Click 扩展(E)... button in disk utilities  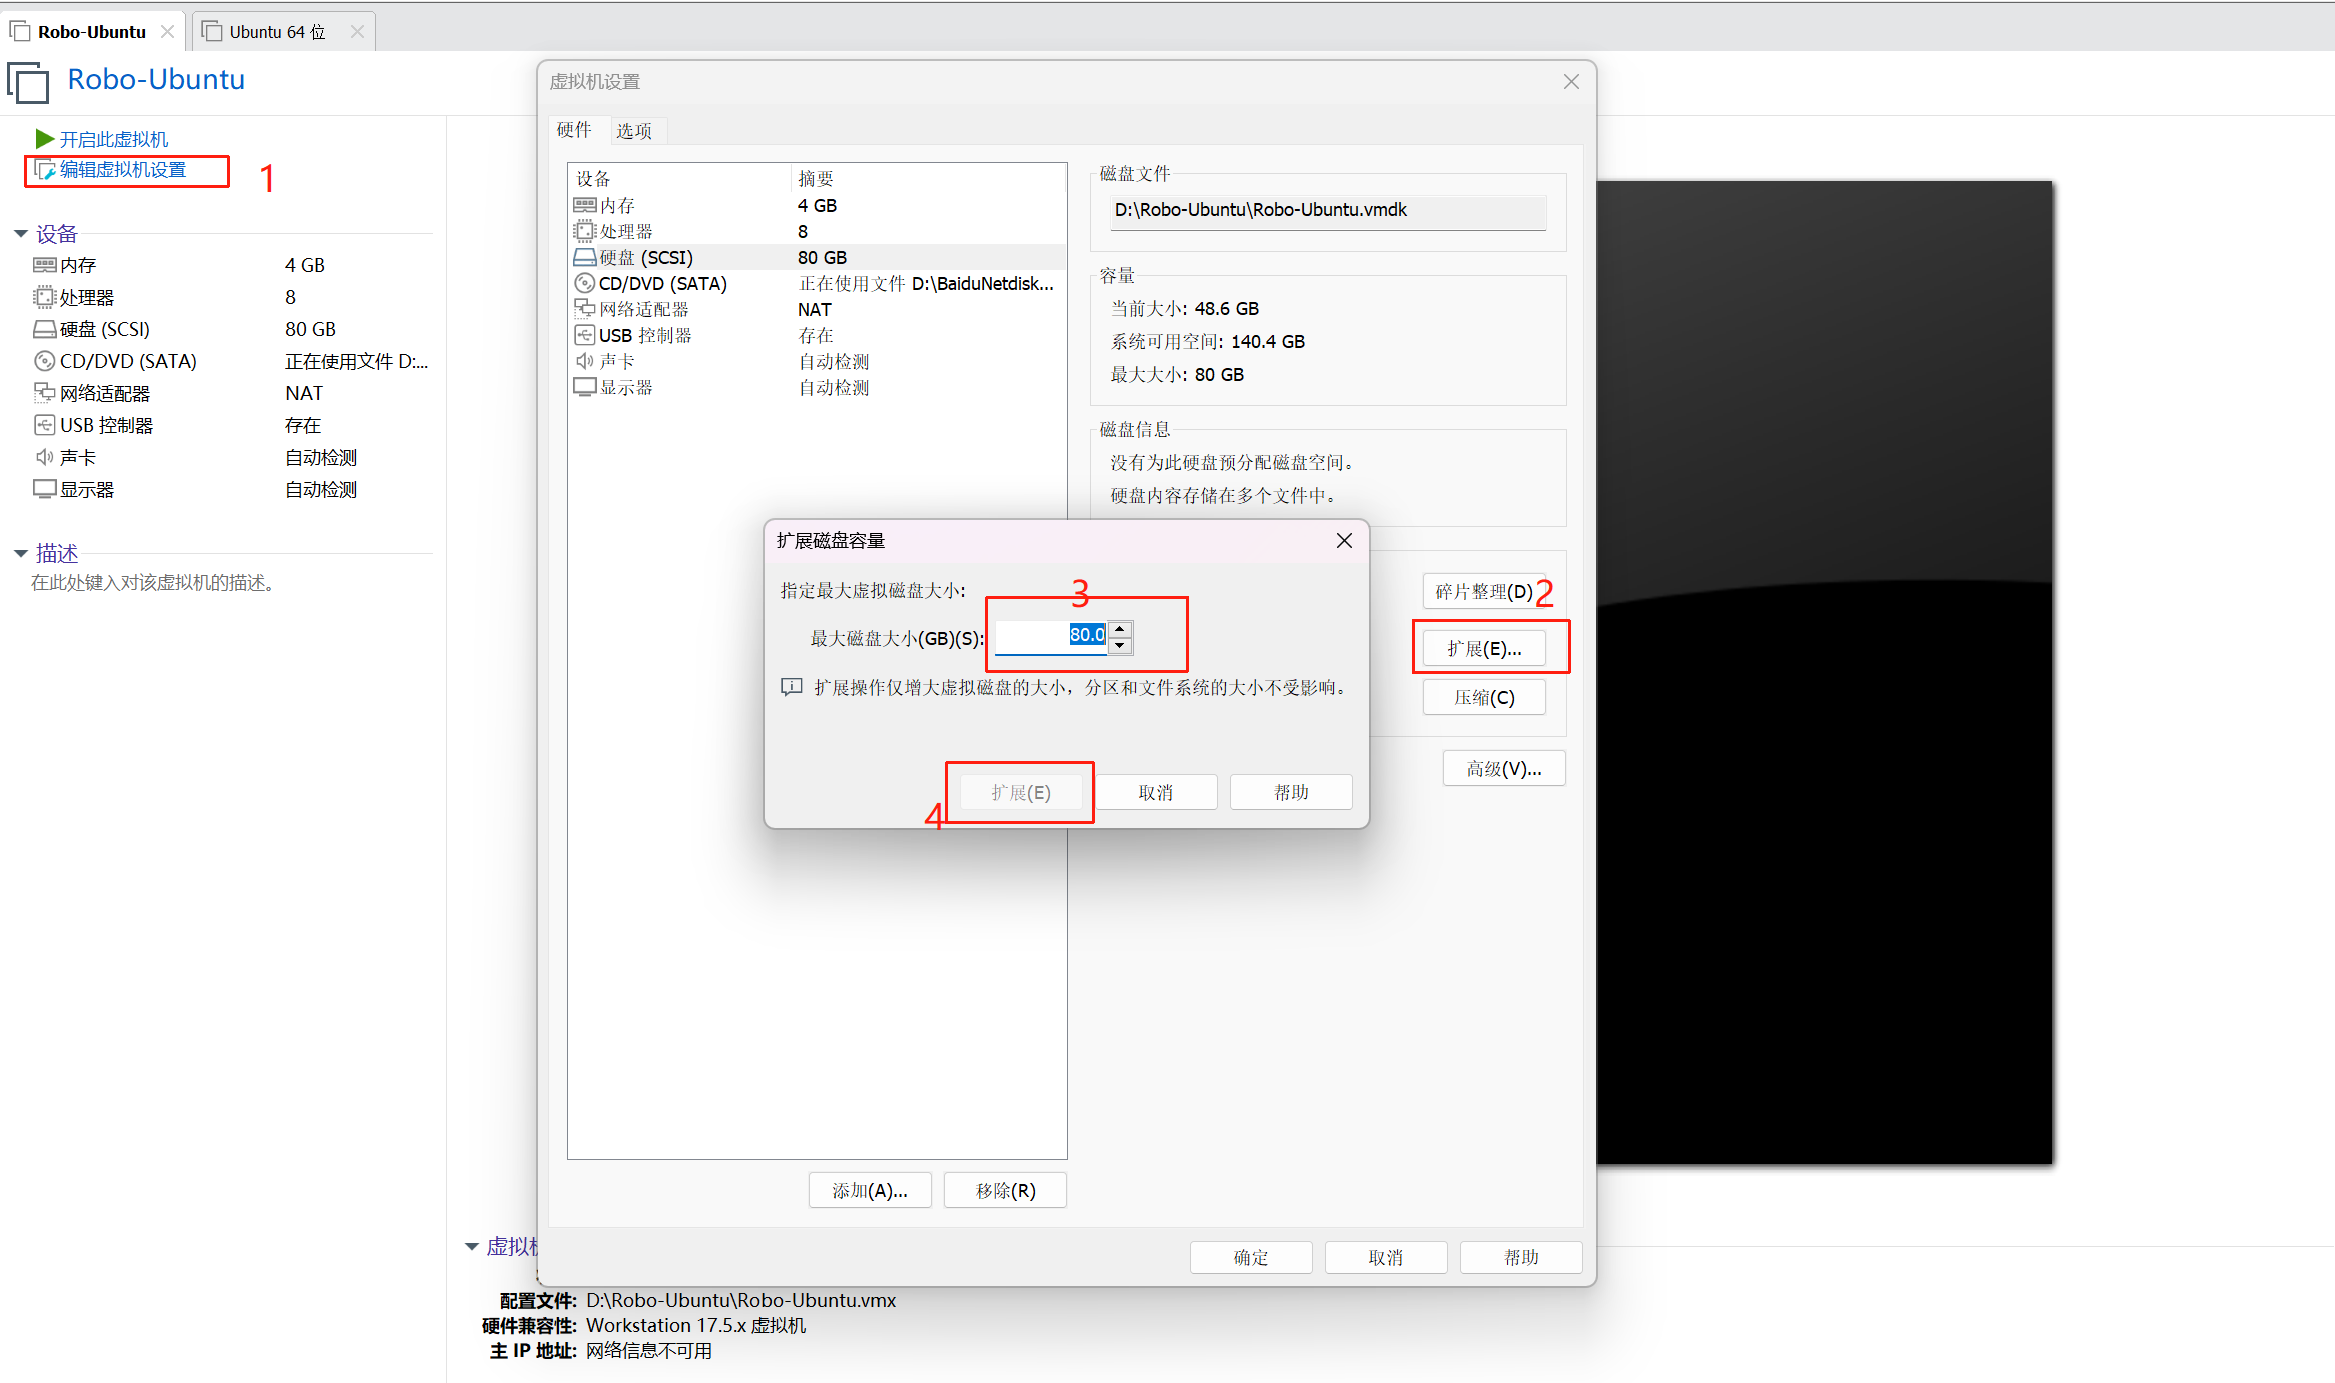[x=1484, y=648]
